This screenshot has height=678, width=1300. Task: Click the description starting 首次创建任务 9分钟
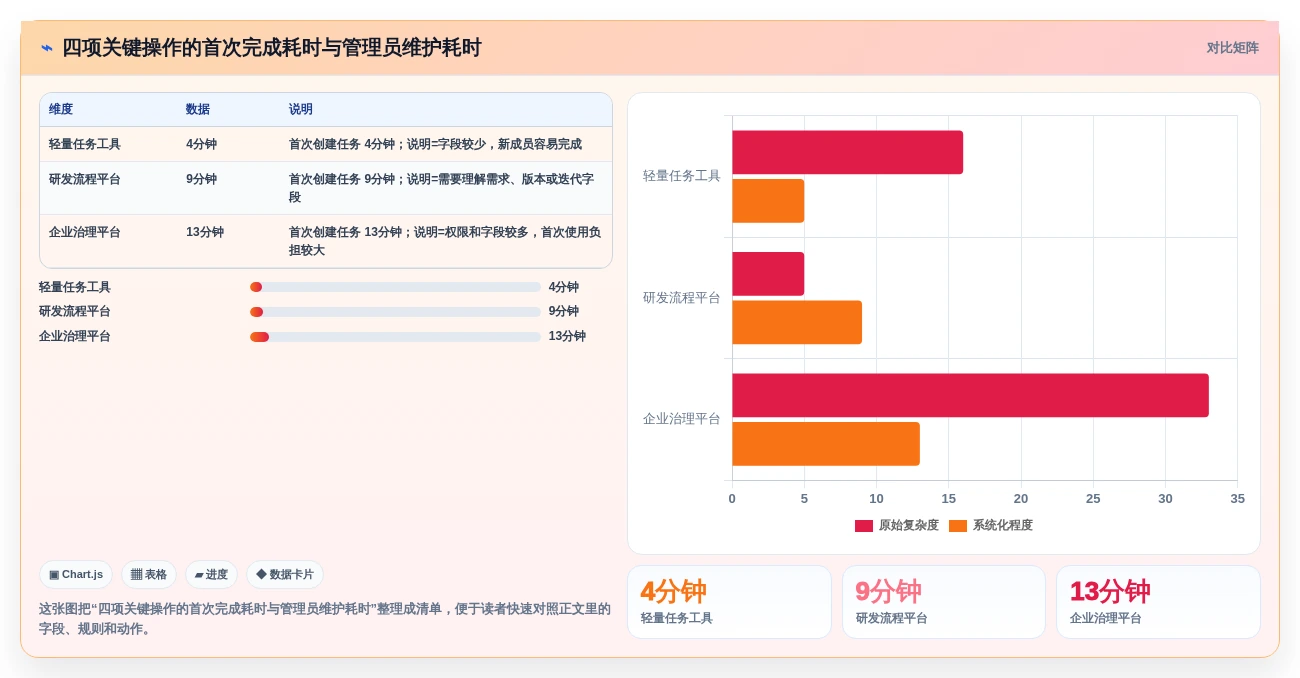coord(441,188)
